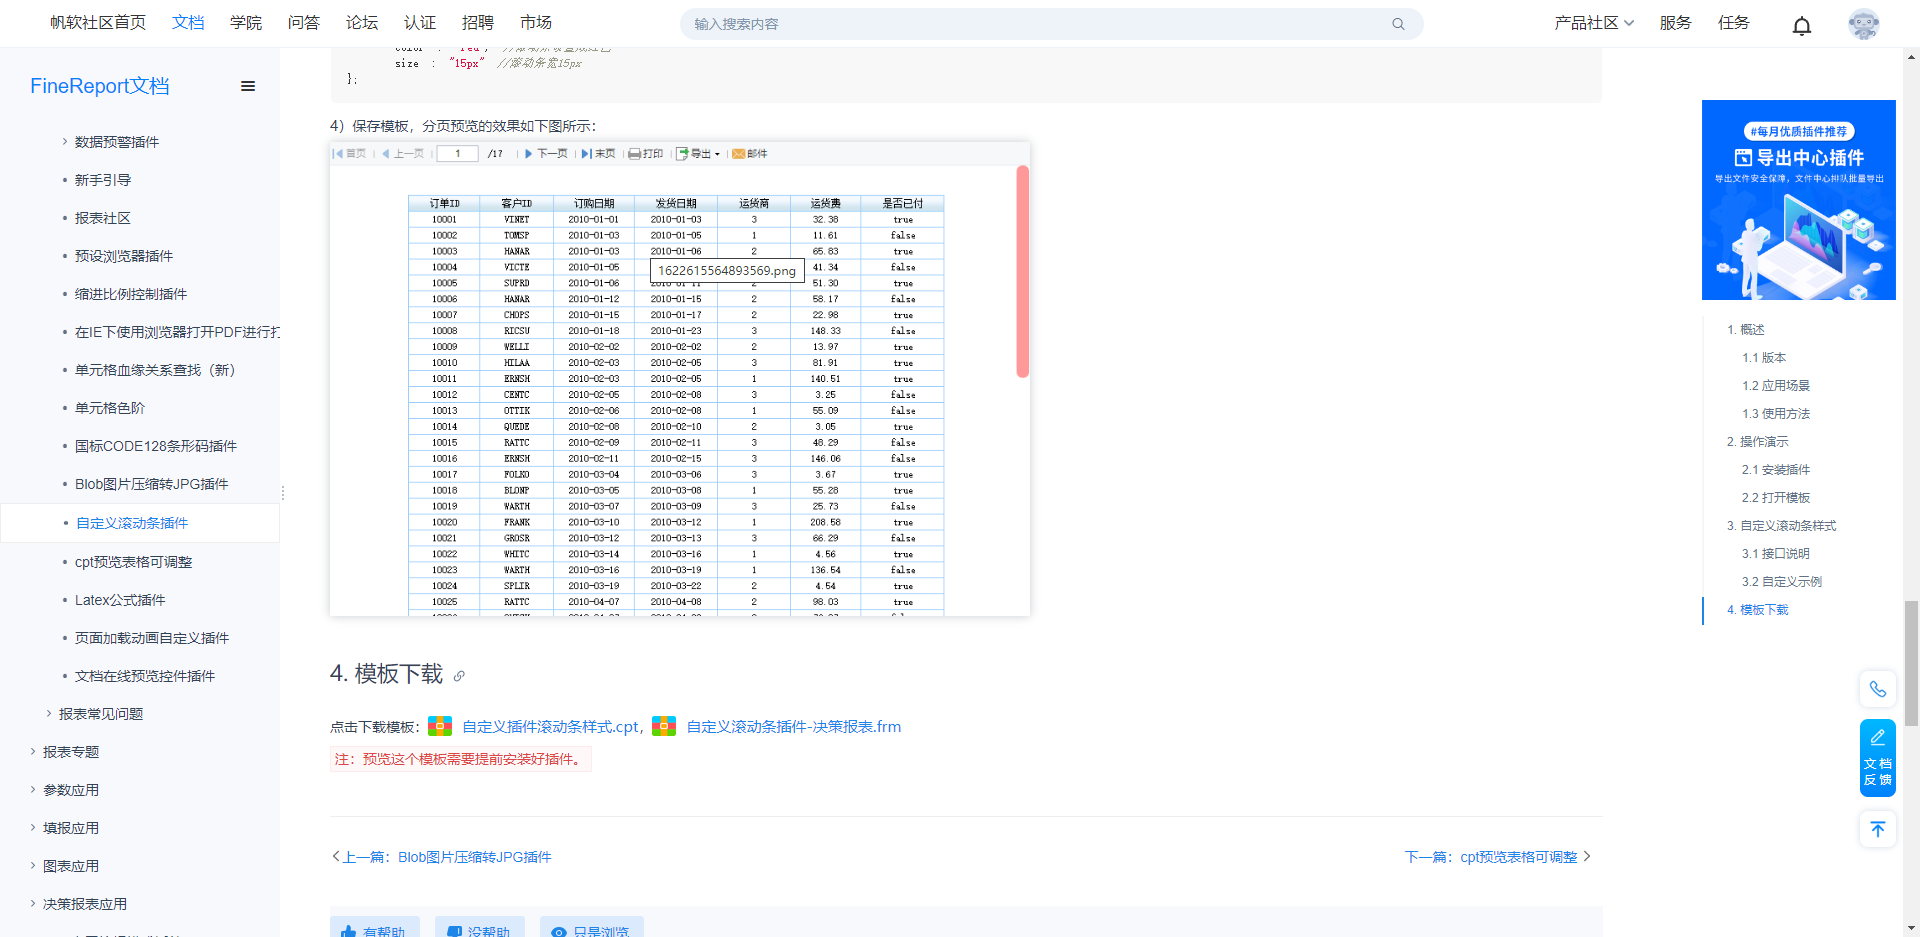Viewport: 1920px width, 937px height.
Task: Open the user avatar menu
Action: [1864, 24]
